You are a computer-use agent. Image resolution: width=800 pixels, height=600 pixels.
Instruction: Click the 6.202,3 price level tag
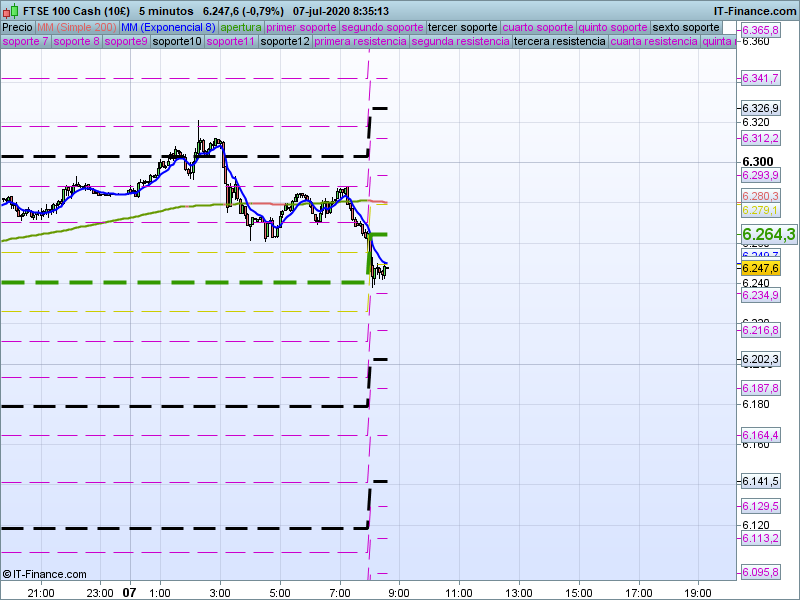tap(760, 359)
